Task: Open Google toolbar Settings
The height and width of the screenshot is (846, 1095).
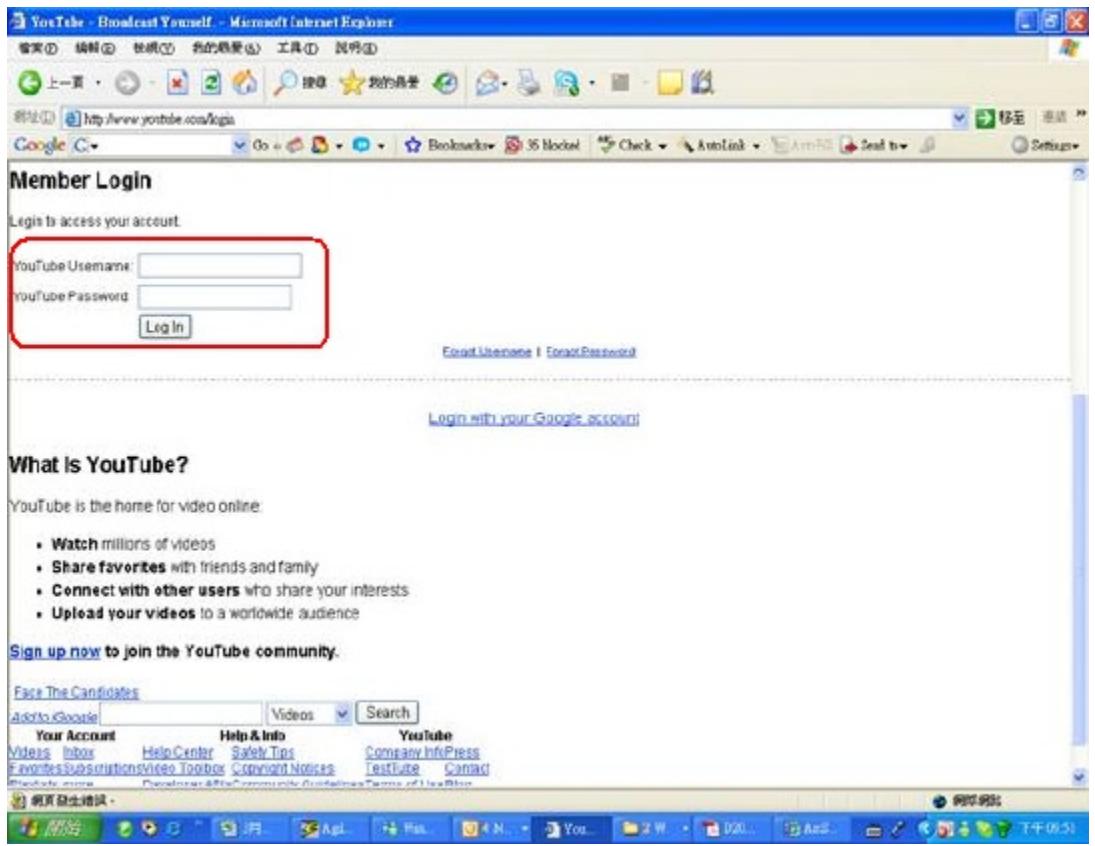Action: (1045, 145)
